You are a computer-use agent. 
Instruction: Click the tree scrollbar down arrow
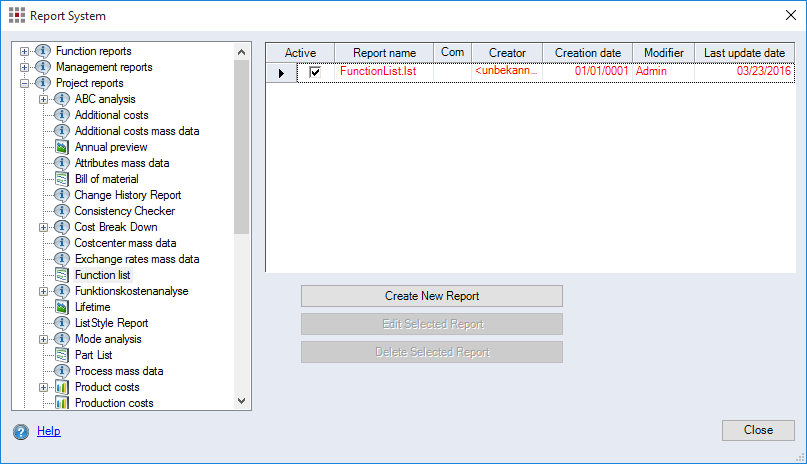coord(241,401)
